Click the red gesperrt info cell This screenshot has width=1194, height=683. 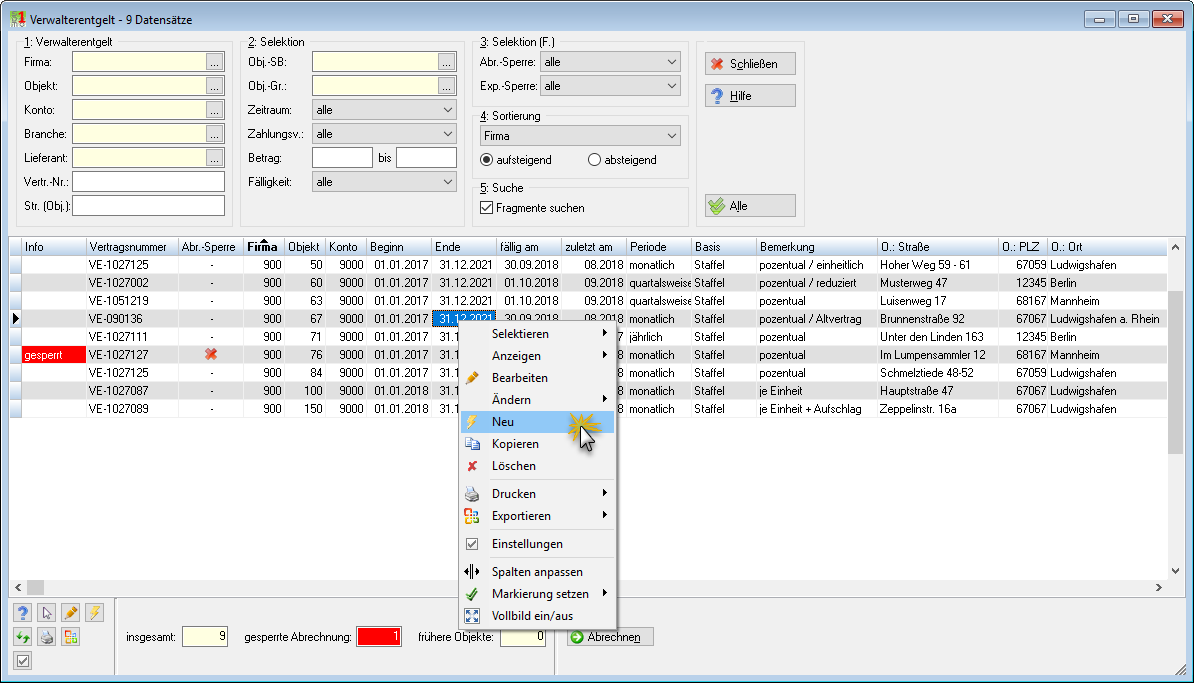click(53, 355)
